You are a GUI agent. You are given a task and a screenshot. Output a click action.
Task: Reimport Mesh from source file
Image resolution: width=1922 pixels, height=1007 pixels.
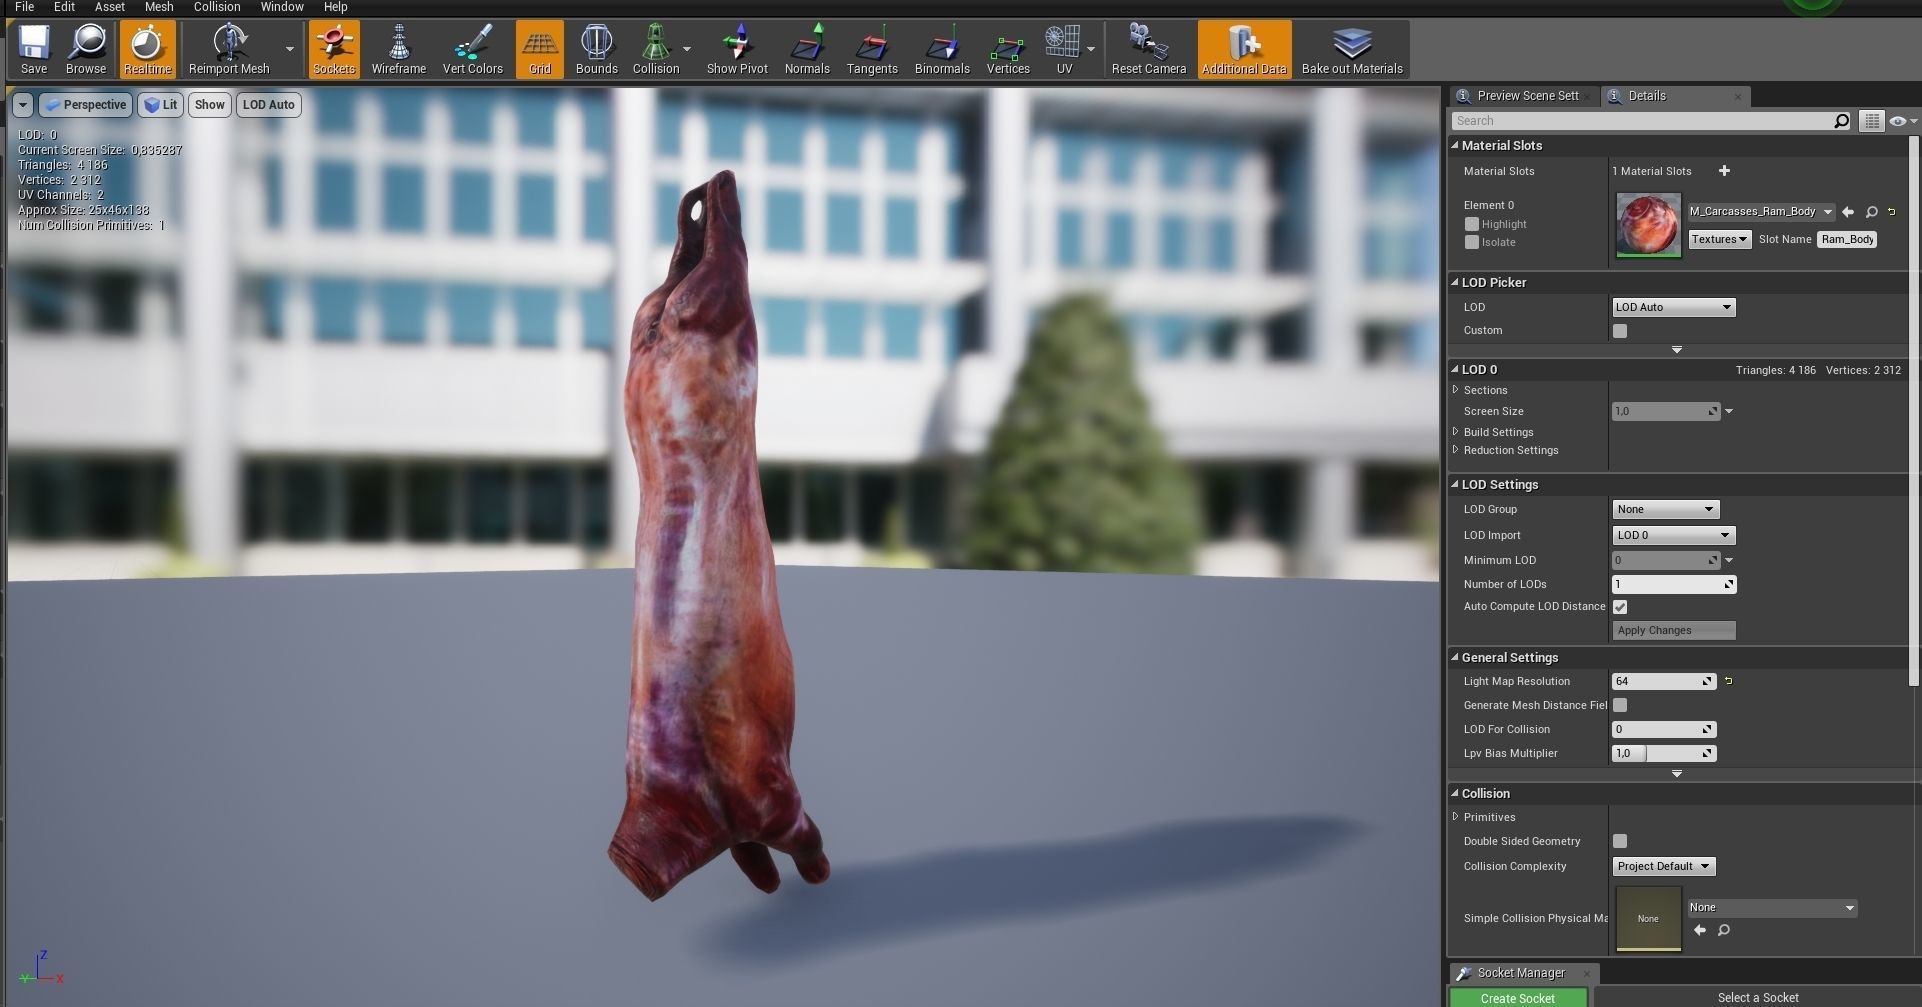(229, 49)
